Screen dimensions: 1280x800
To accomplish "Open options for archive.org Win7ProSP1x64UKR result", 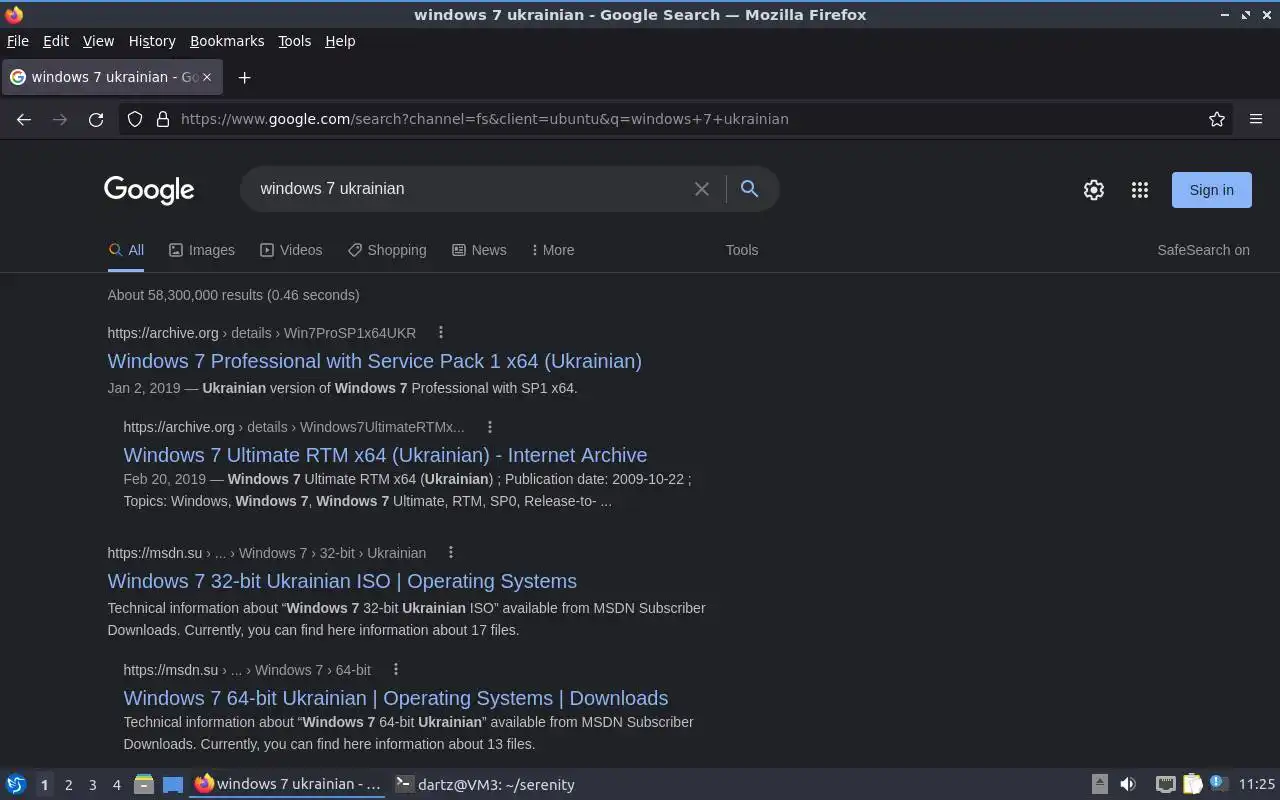I will click(441, 333).
